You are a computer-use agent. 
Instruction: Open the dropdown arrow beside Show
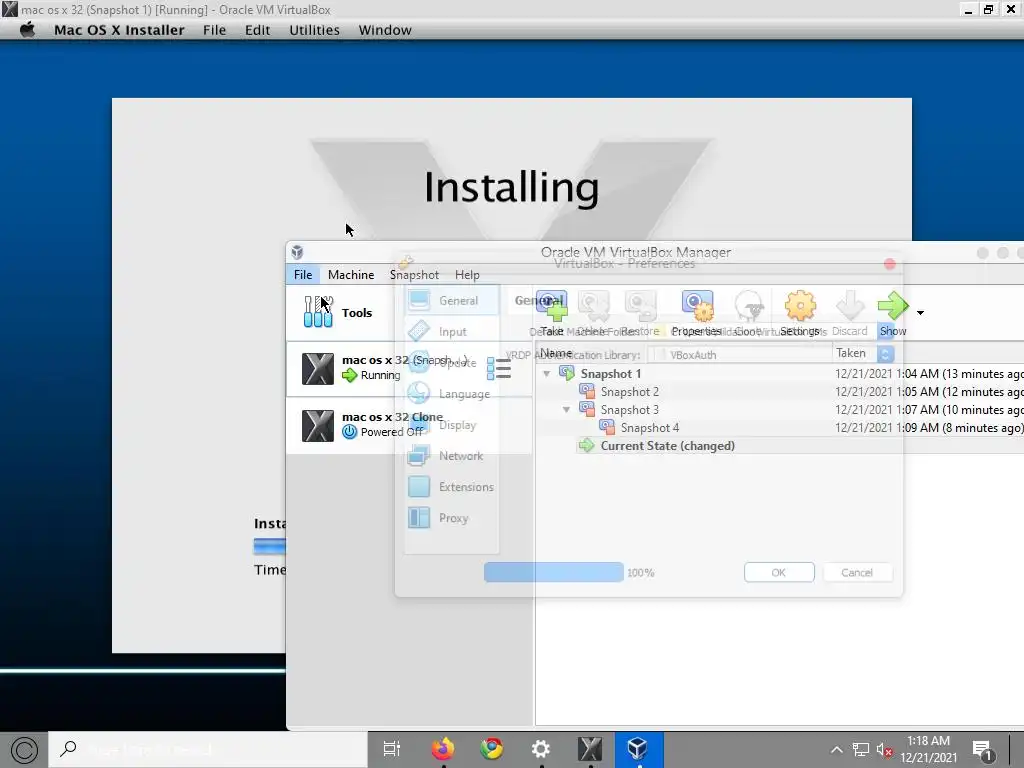[920, 313]
